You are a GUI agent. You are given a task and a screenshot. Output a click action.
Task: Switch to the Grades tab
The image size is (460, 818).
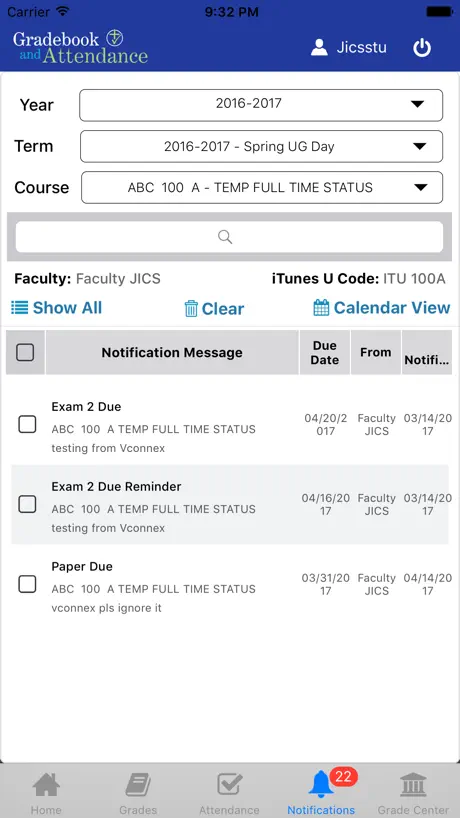[x=138, y=793]
